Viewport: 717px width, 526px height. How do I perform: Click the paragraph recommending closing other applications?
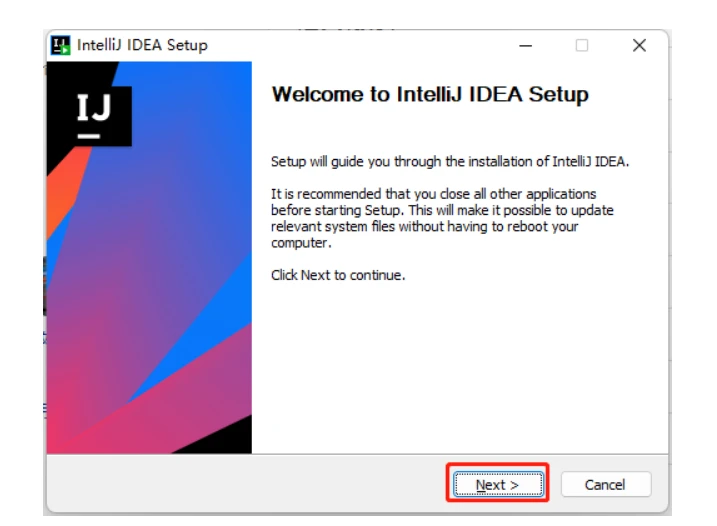click(x=442, y=218)
